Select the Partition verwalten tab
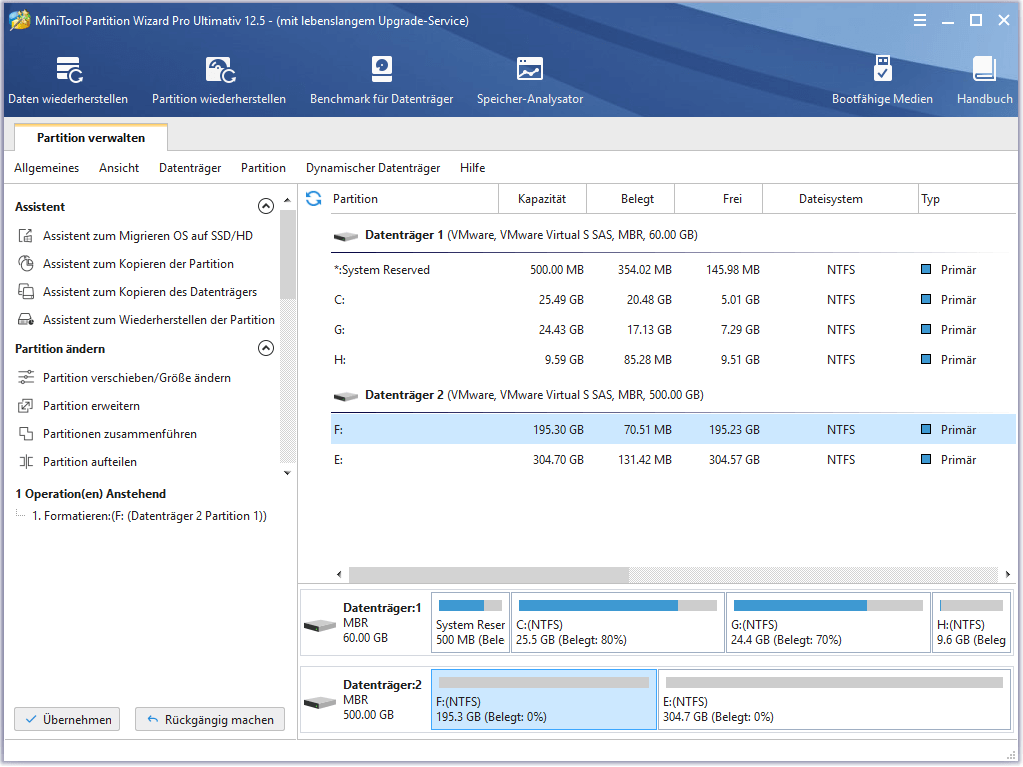 tap(91, 138)
